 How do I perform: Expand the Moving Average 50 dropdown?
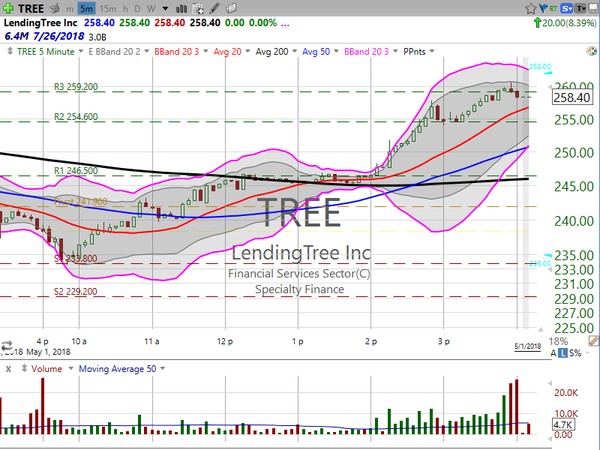pyautogui.click(x=163, y=369)
